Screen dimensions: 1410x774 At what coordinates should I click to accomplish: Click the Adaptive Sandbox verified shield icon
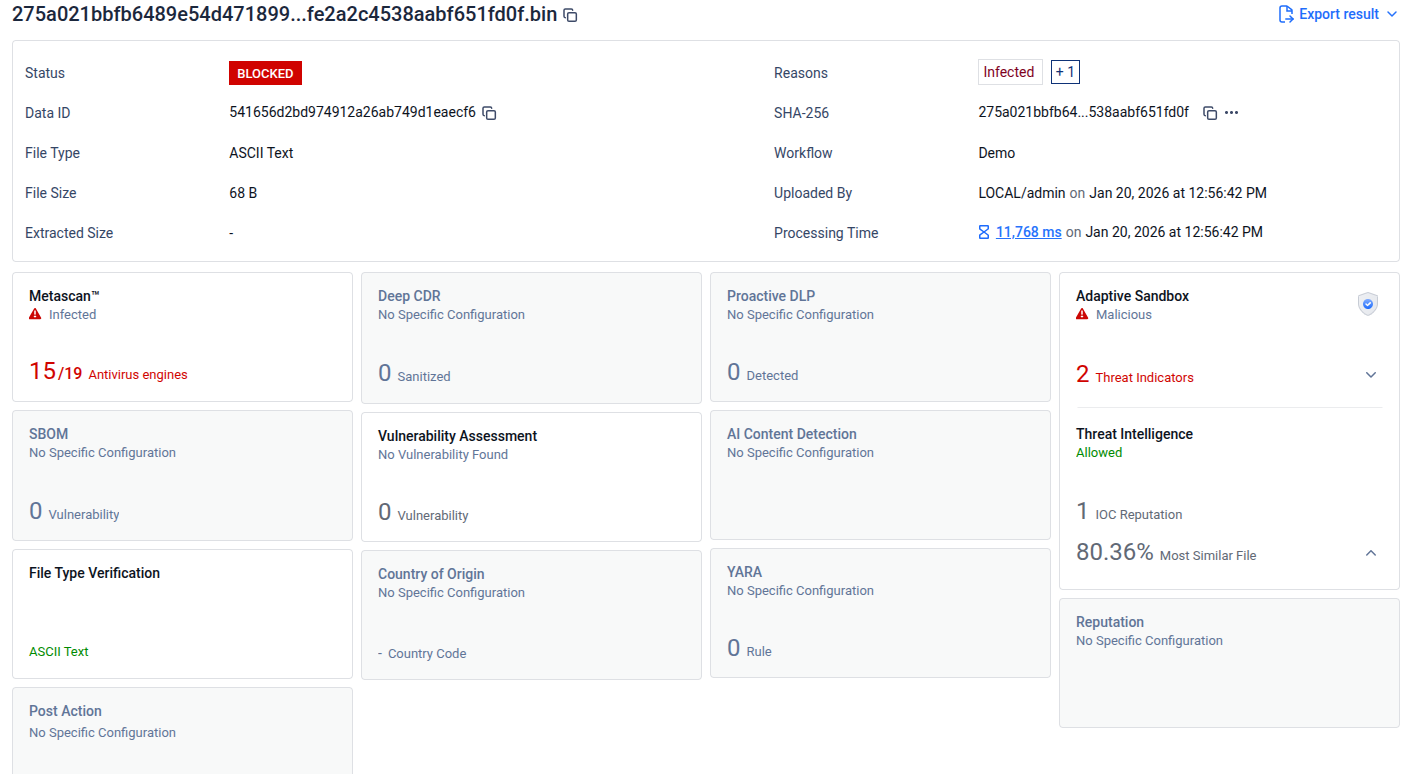point(1368,305)
